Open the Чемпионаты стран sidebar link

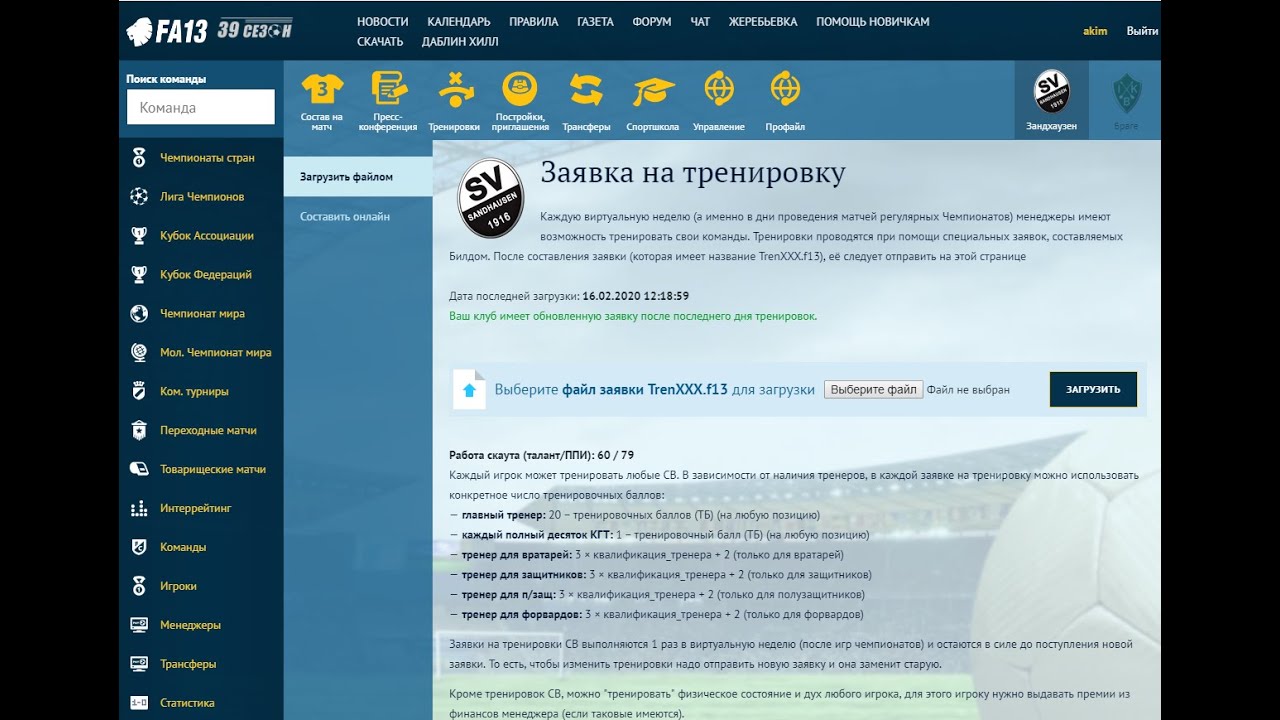(207, 158)
